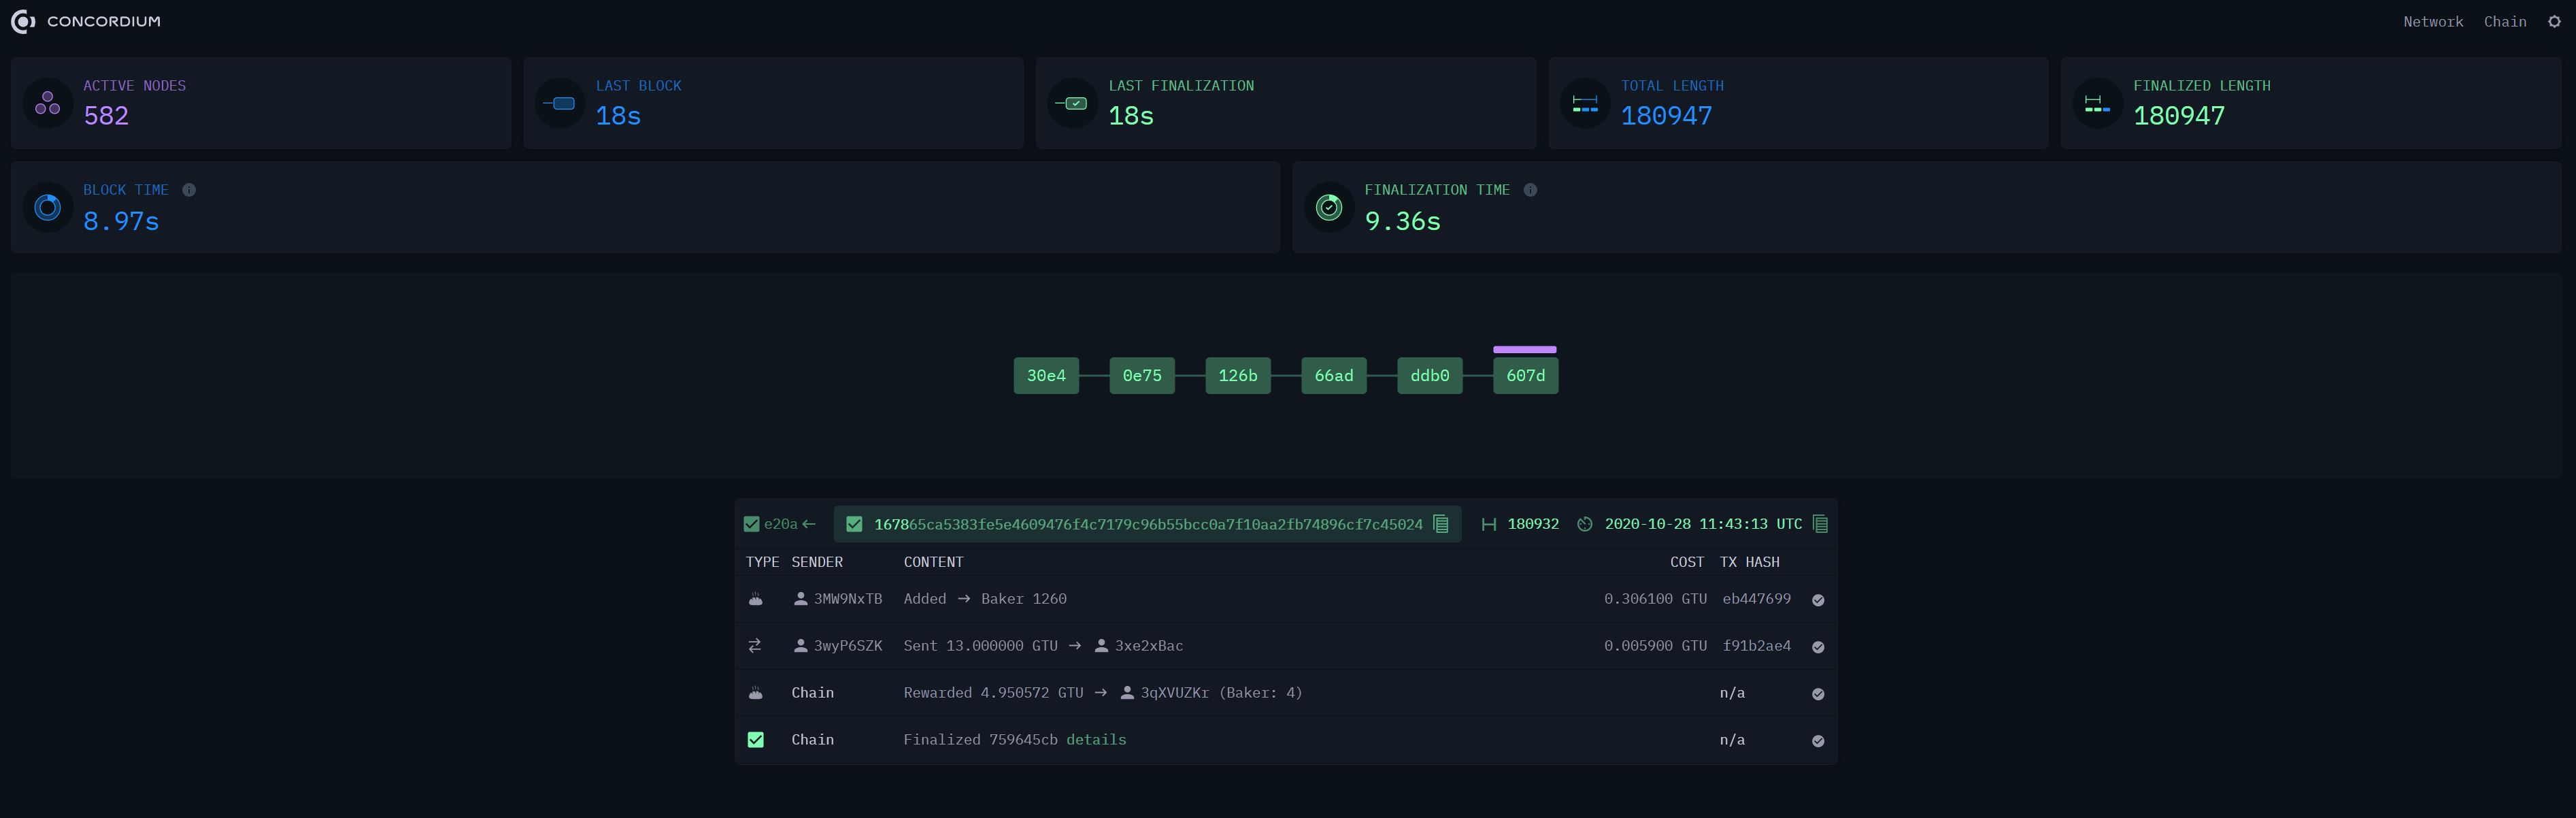
Task: Click the block height 180932 link
Action: tap(1533, 523)
